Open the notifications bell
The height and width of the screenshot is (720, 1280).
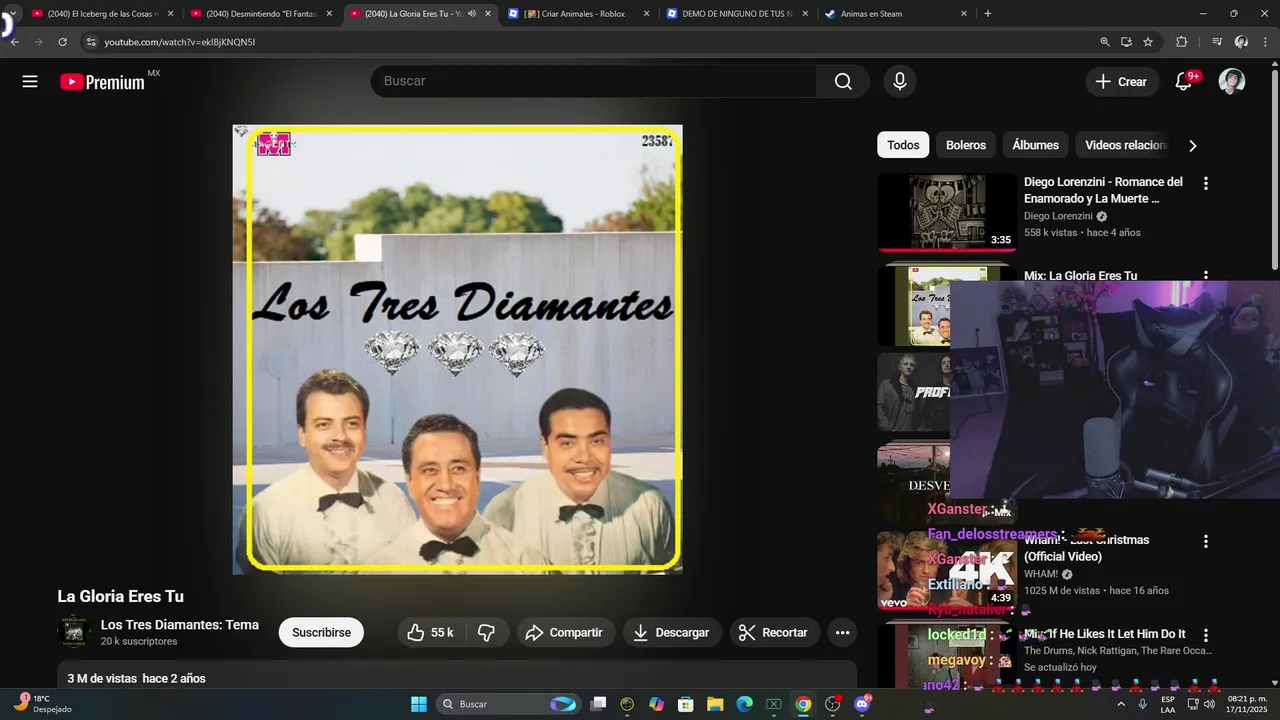click(x=1184, y=82)
